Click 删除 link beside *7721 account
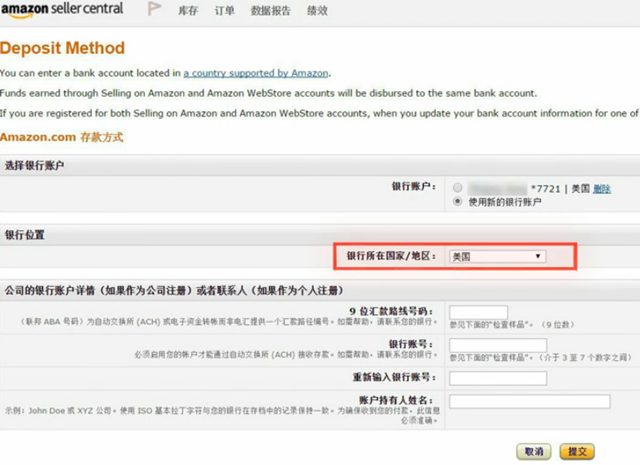Viewport: 640px width, 465px height. click(x=602, y=189)
